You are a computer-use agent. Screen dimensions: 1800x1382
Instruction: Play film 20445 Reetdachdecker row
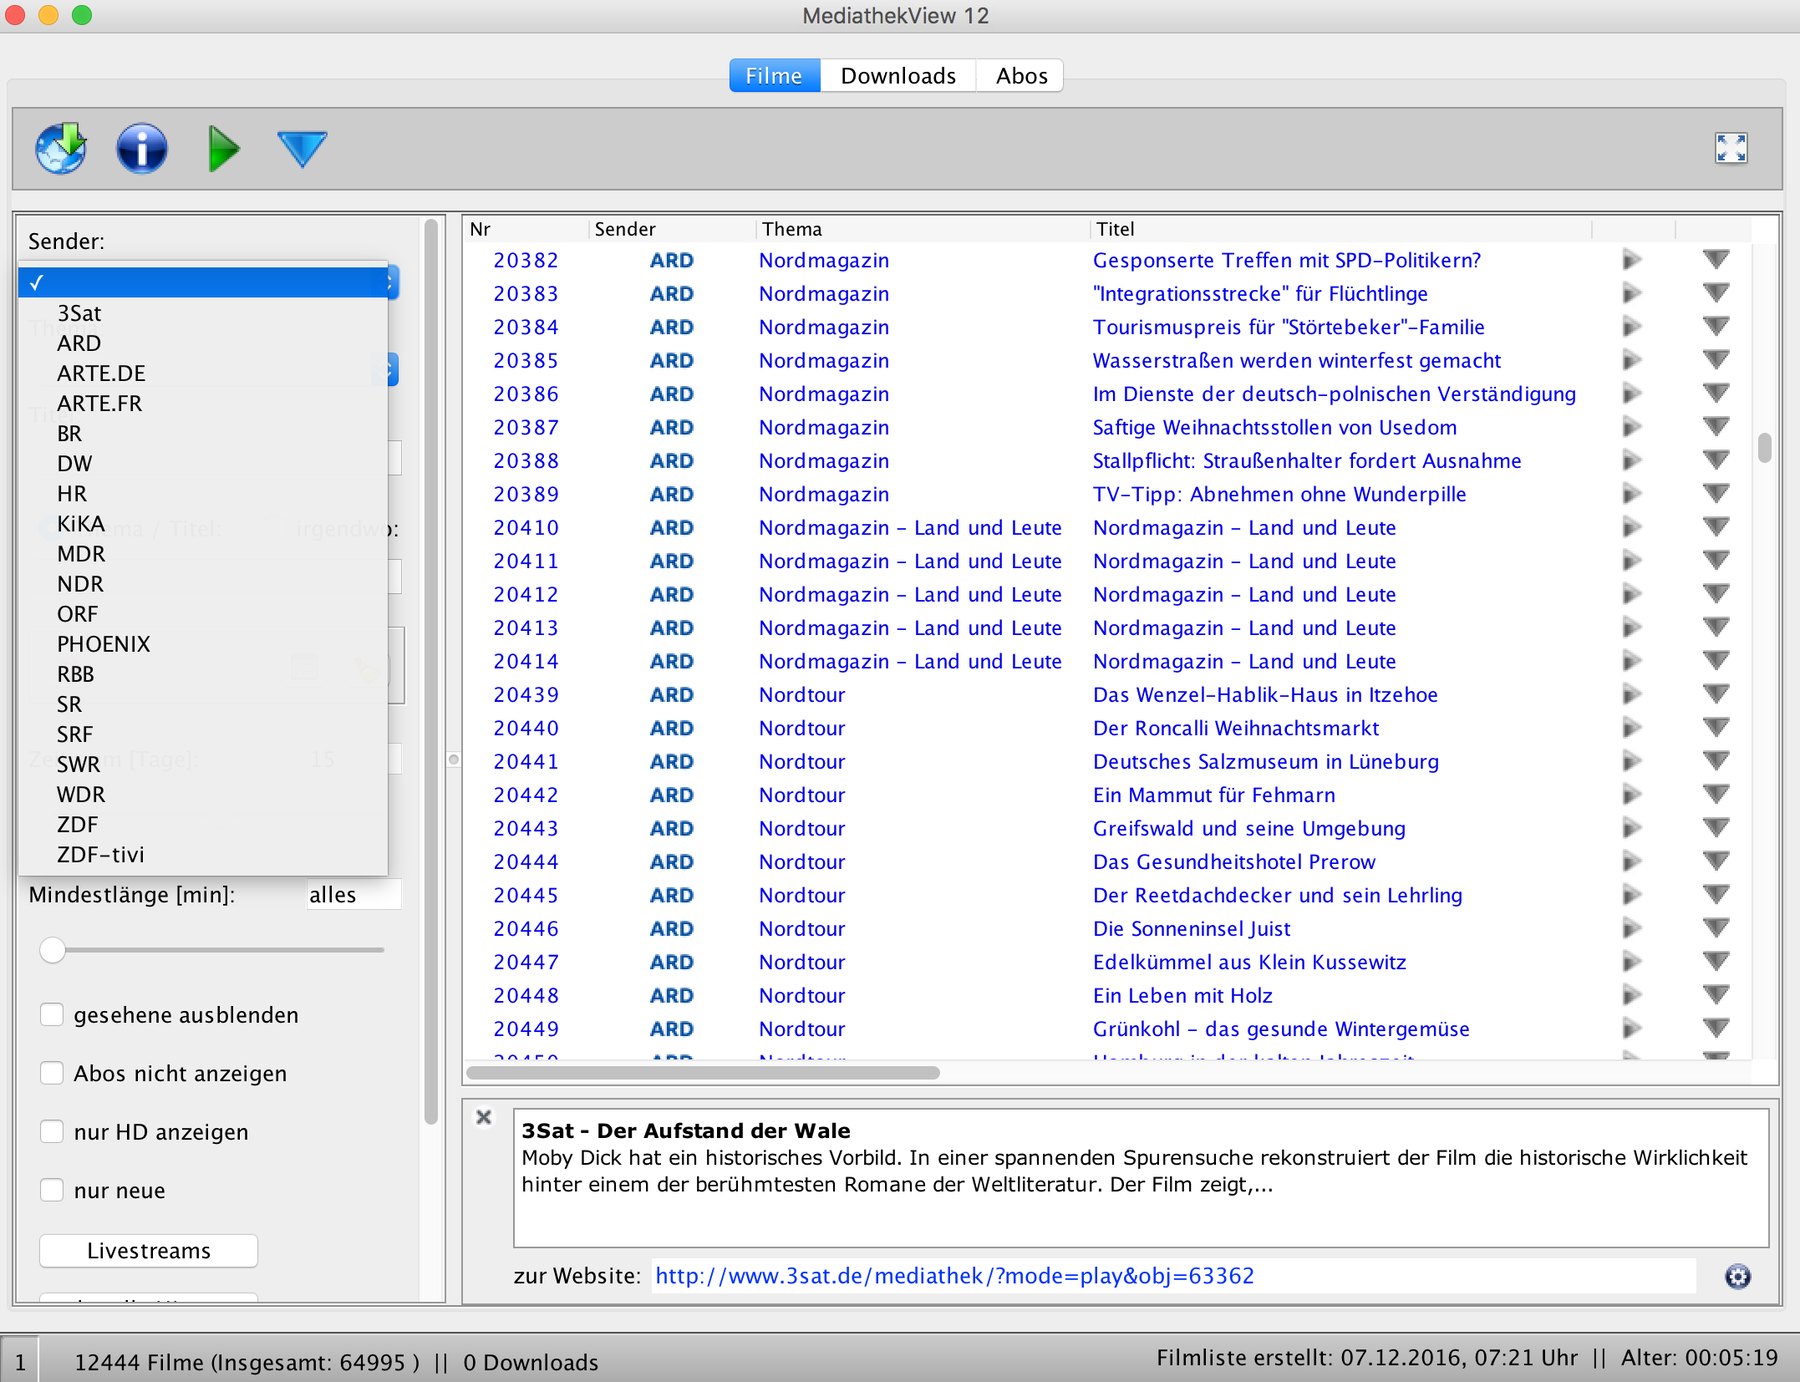click(1631, 895)
